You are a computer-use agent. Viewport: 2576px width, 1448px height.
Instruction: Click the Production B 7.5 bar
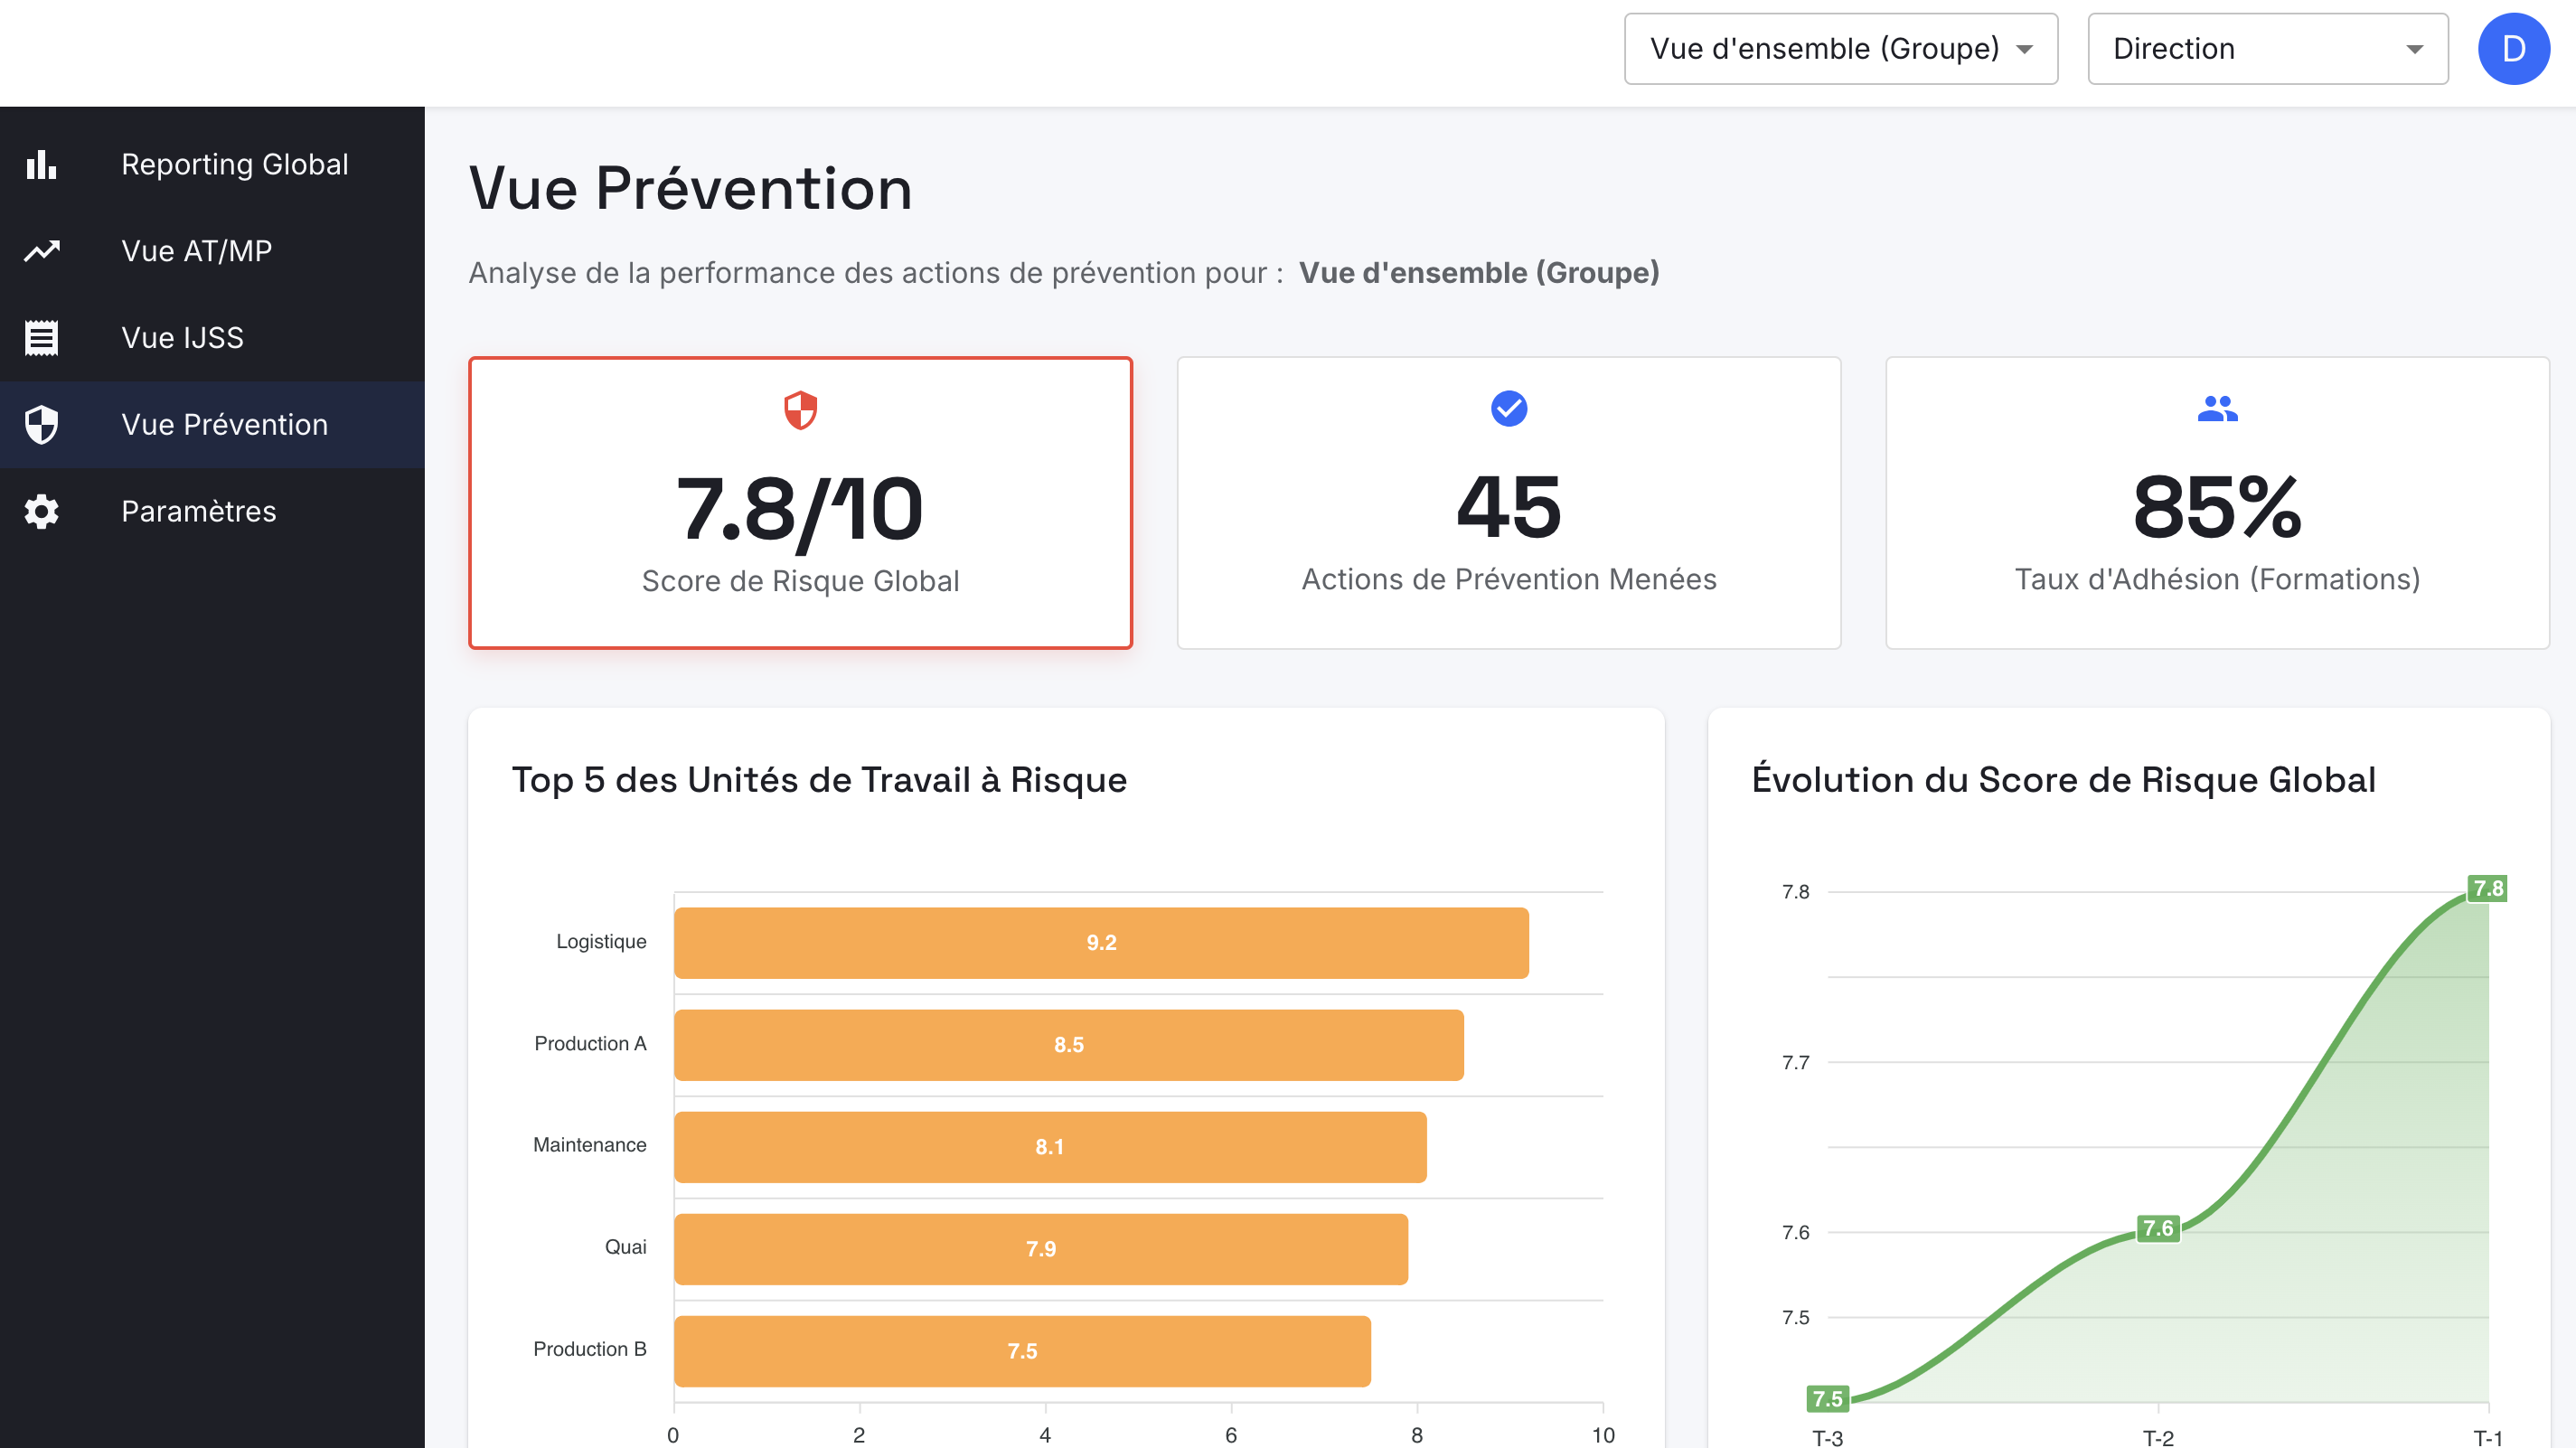pyautogui.click(x=1021, y=1351)
